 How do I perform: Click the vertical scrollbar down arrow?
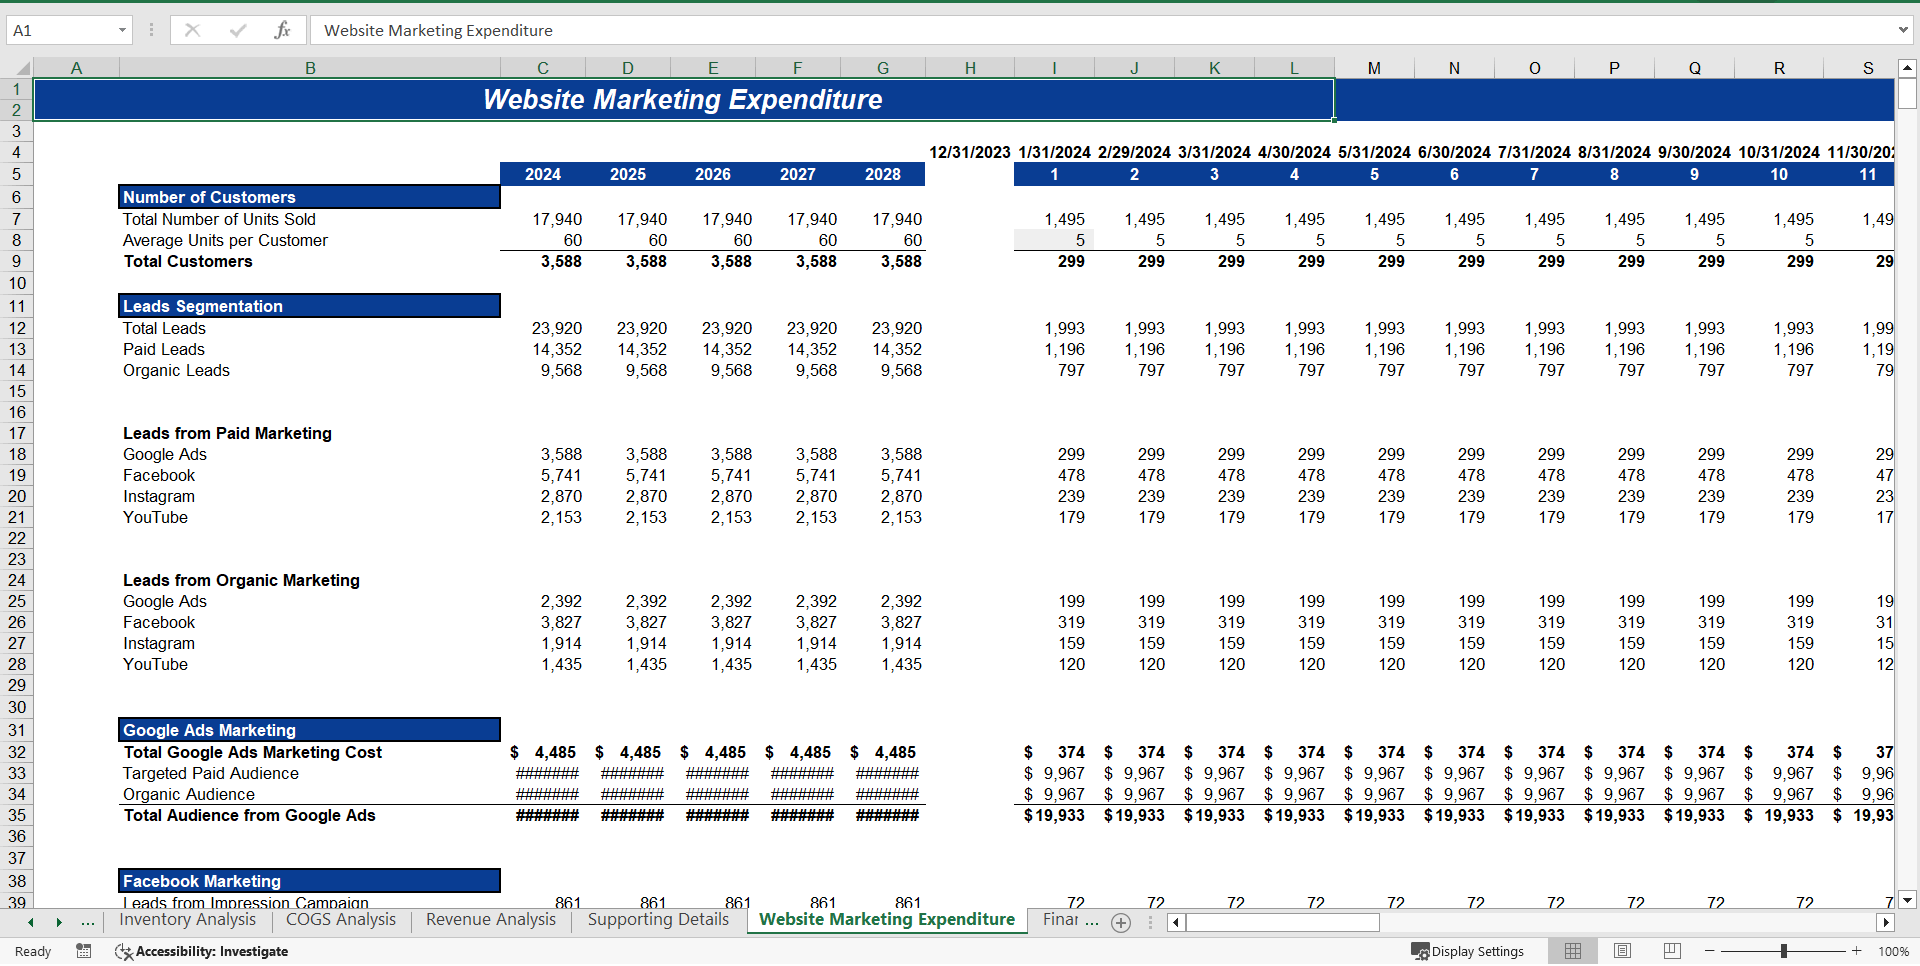click(x=1907, y=900)
